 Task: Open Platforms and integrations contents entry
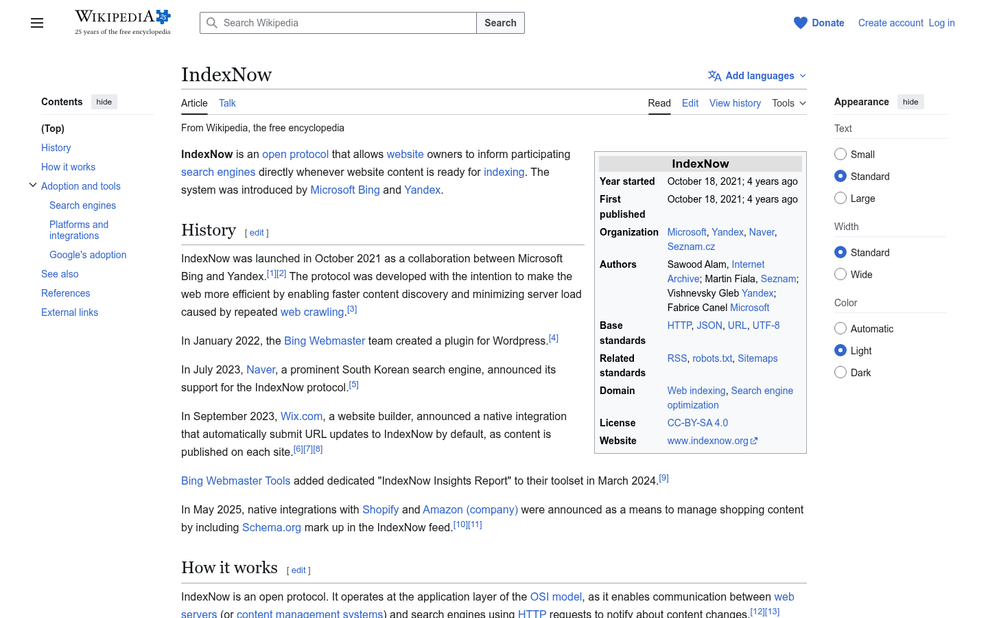point(79,230)
